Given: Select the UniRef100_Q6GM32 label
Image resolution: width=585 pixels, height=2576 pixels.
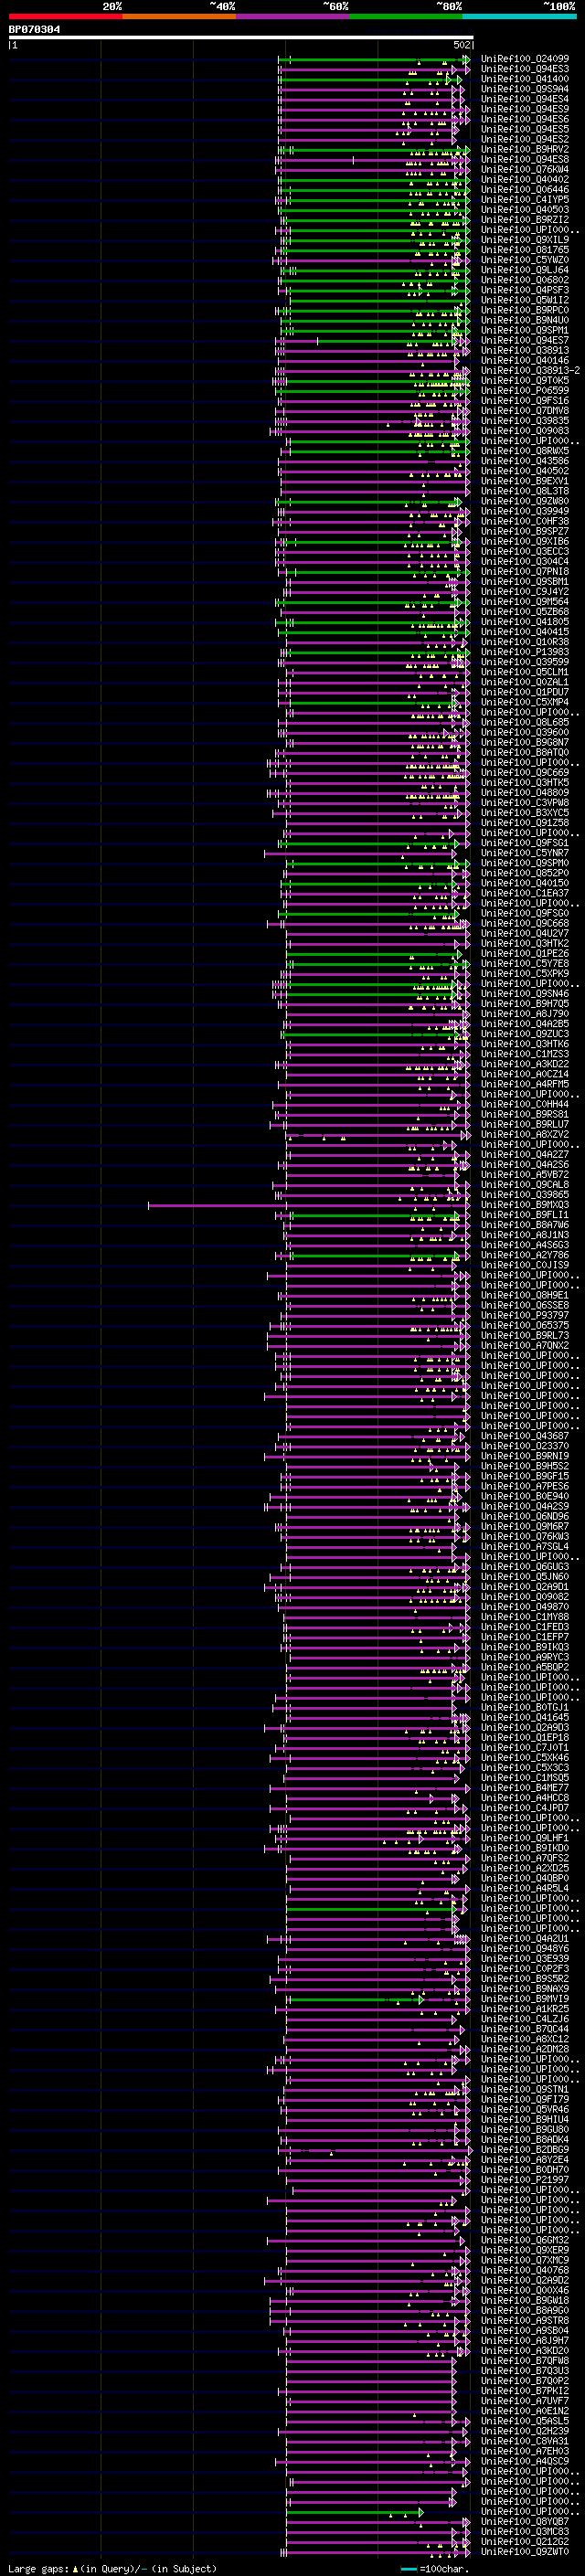Looking at the screenshot, I should pos(525,2240).
